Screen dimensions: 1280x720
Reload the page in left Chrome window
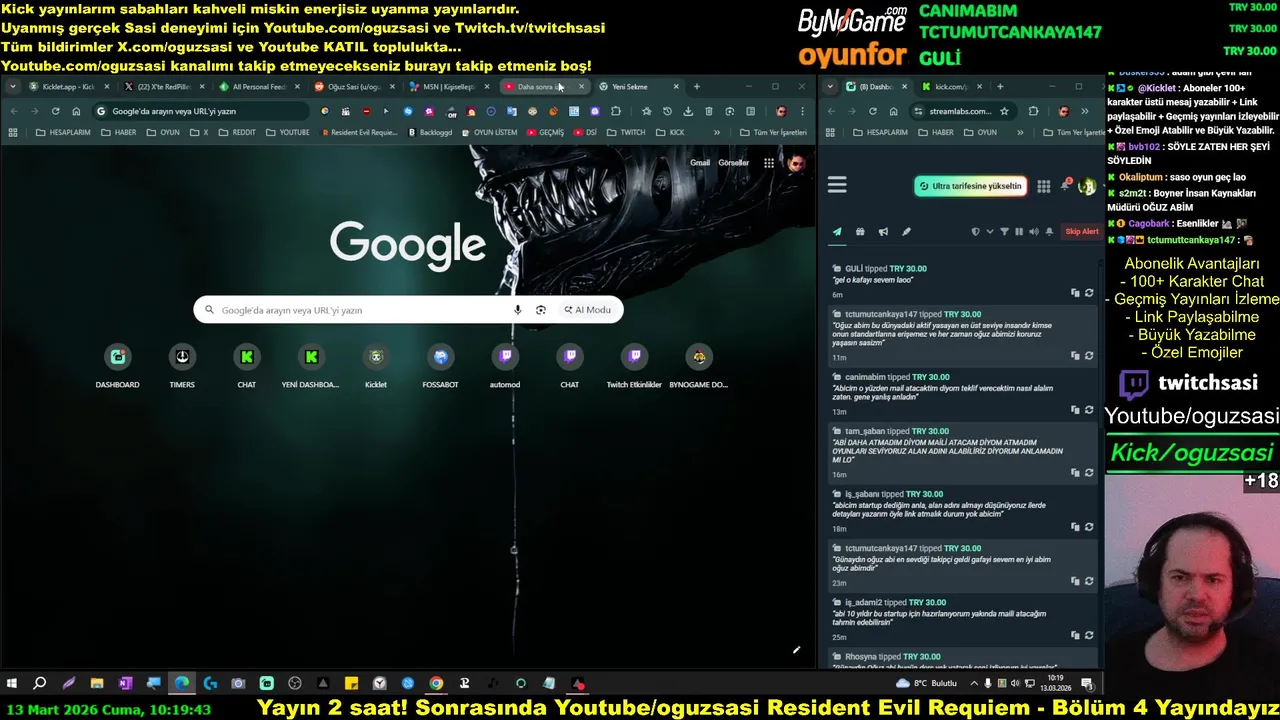click(55, 111)
